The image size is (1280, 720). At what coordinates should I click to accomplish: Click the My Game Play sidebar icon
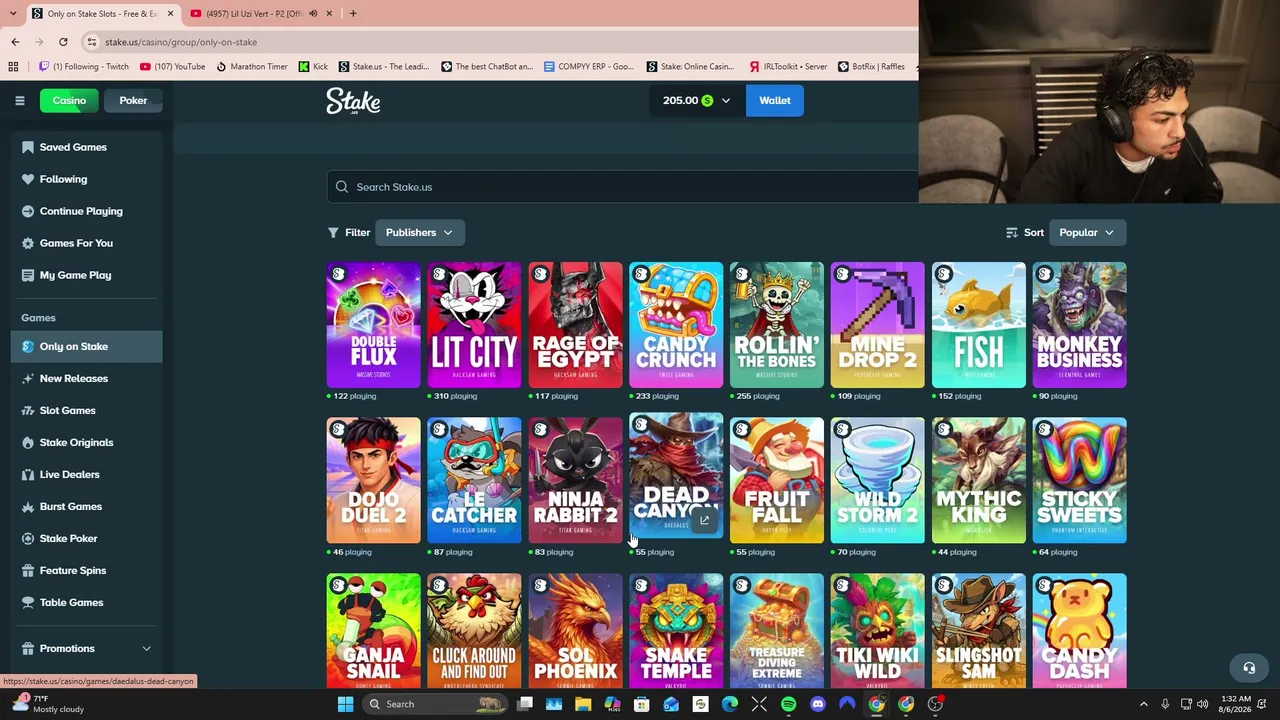28,275
